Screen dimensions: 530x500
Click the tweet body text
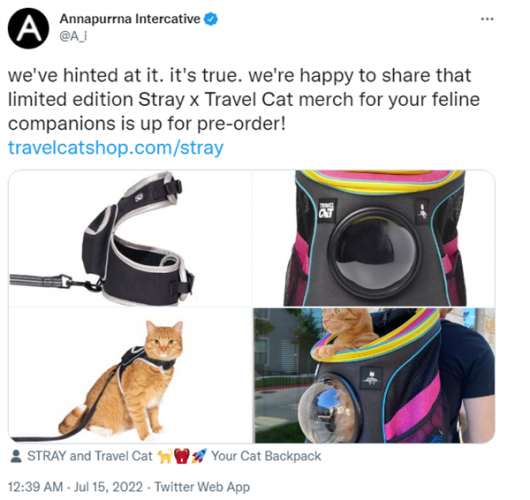243,100
